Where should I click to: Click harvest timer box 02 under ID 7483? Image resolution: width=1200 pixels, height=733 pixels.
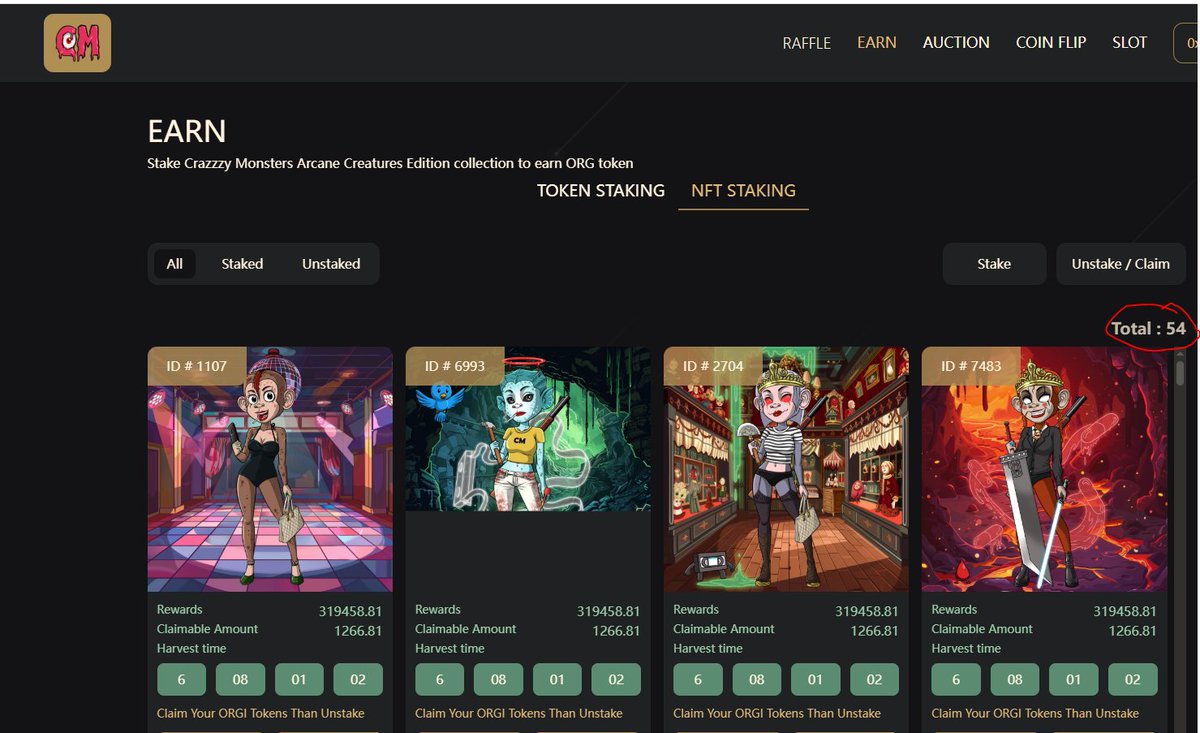(1132, 679)
